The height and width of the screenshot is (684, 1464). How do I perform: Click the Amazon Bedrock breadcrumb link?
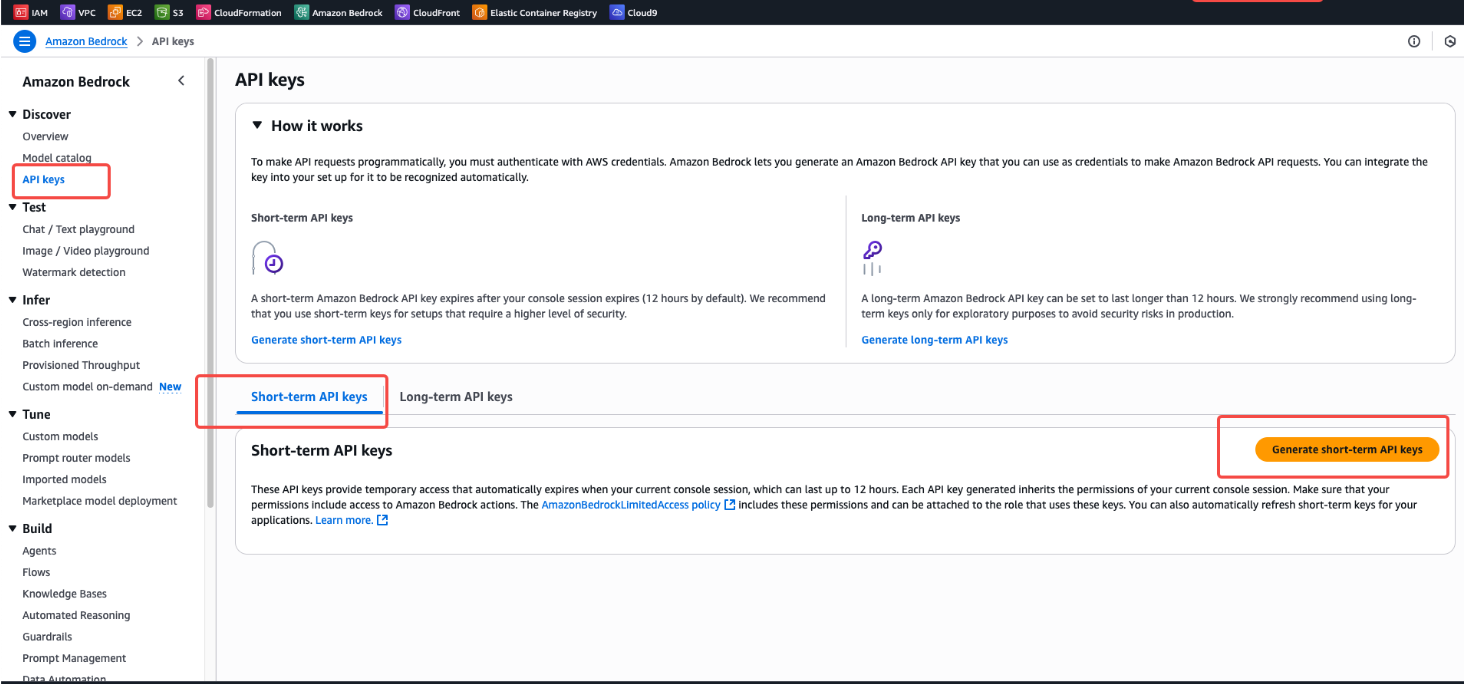click(x=86, y=42)
